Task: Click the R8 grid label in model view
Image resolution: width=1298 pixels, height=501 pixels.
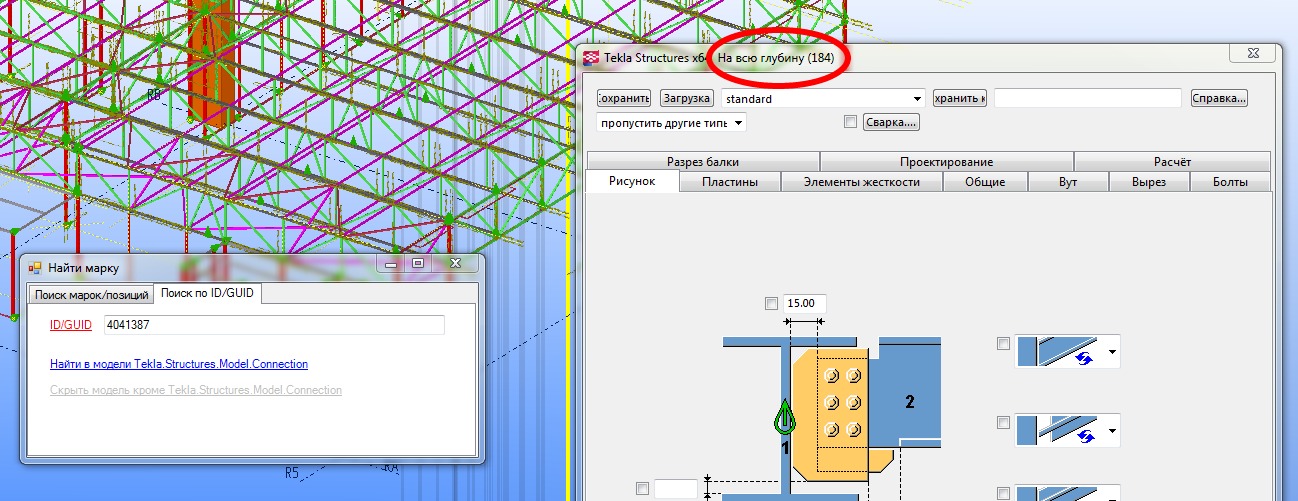Action: (x=154, y=95)
